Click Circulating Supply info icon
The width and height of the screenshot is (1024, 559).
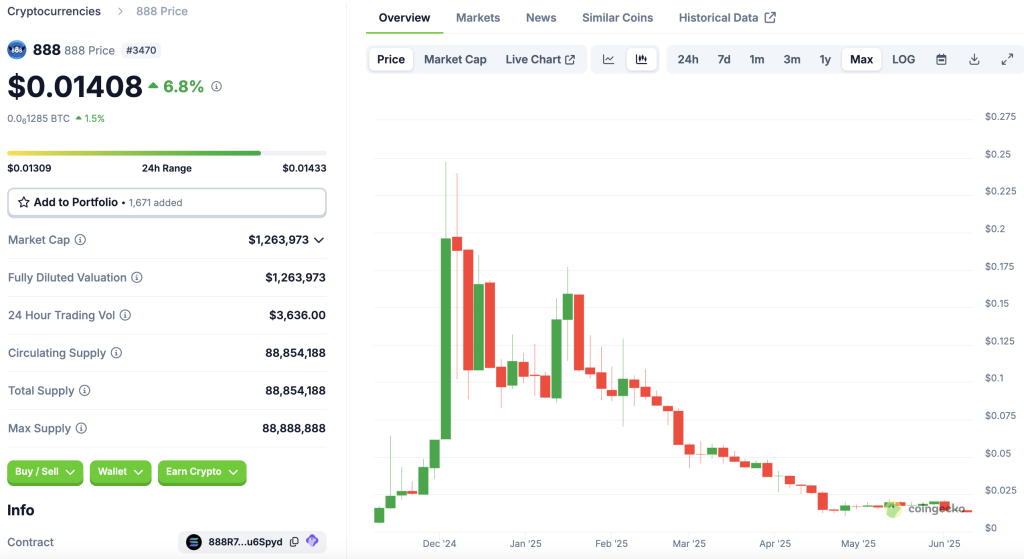coord(116,353)
